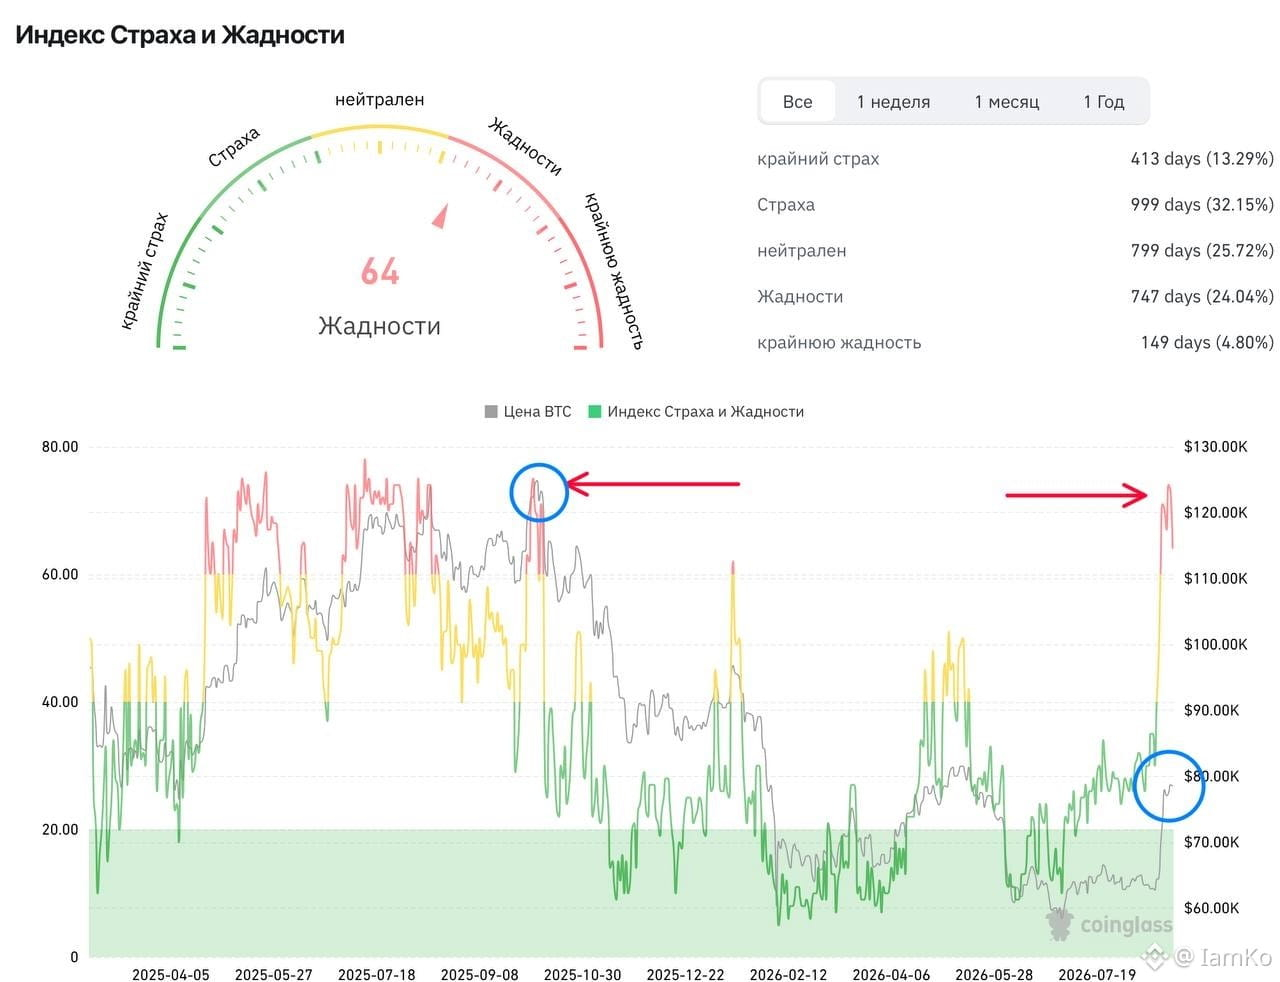Click Жадности in the statistics list

coord(800,297)
